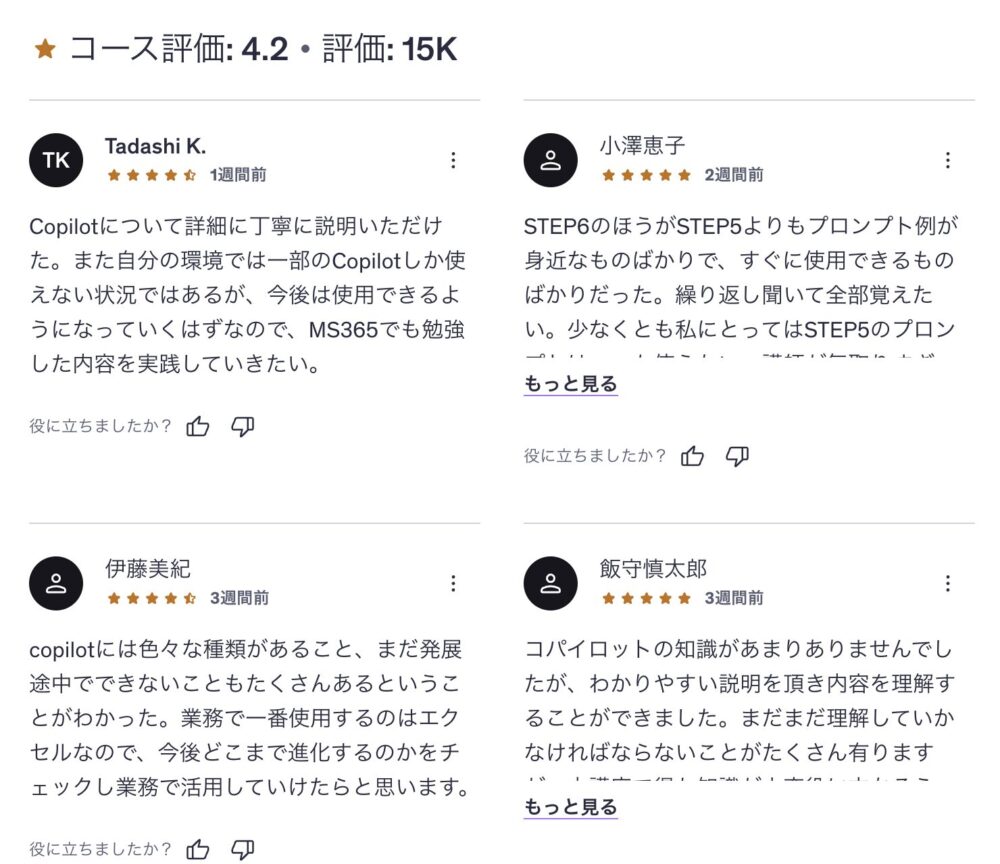Dislike Tadashi K.'s review with thumbs down
The image size is (1000, 864).
click(x=243, y=427)
